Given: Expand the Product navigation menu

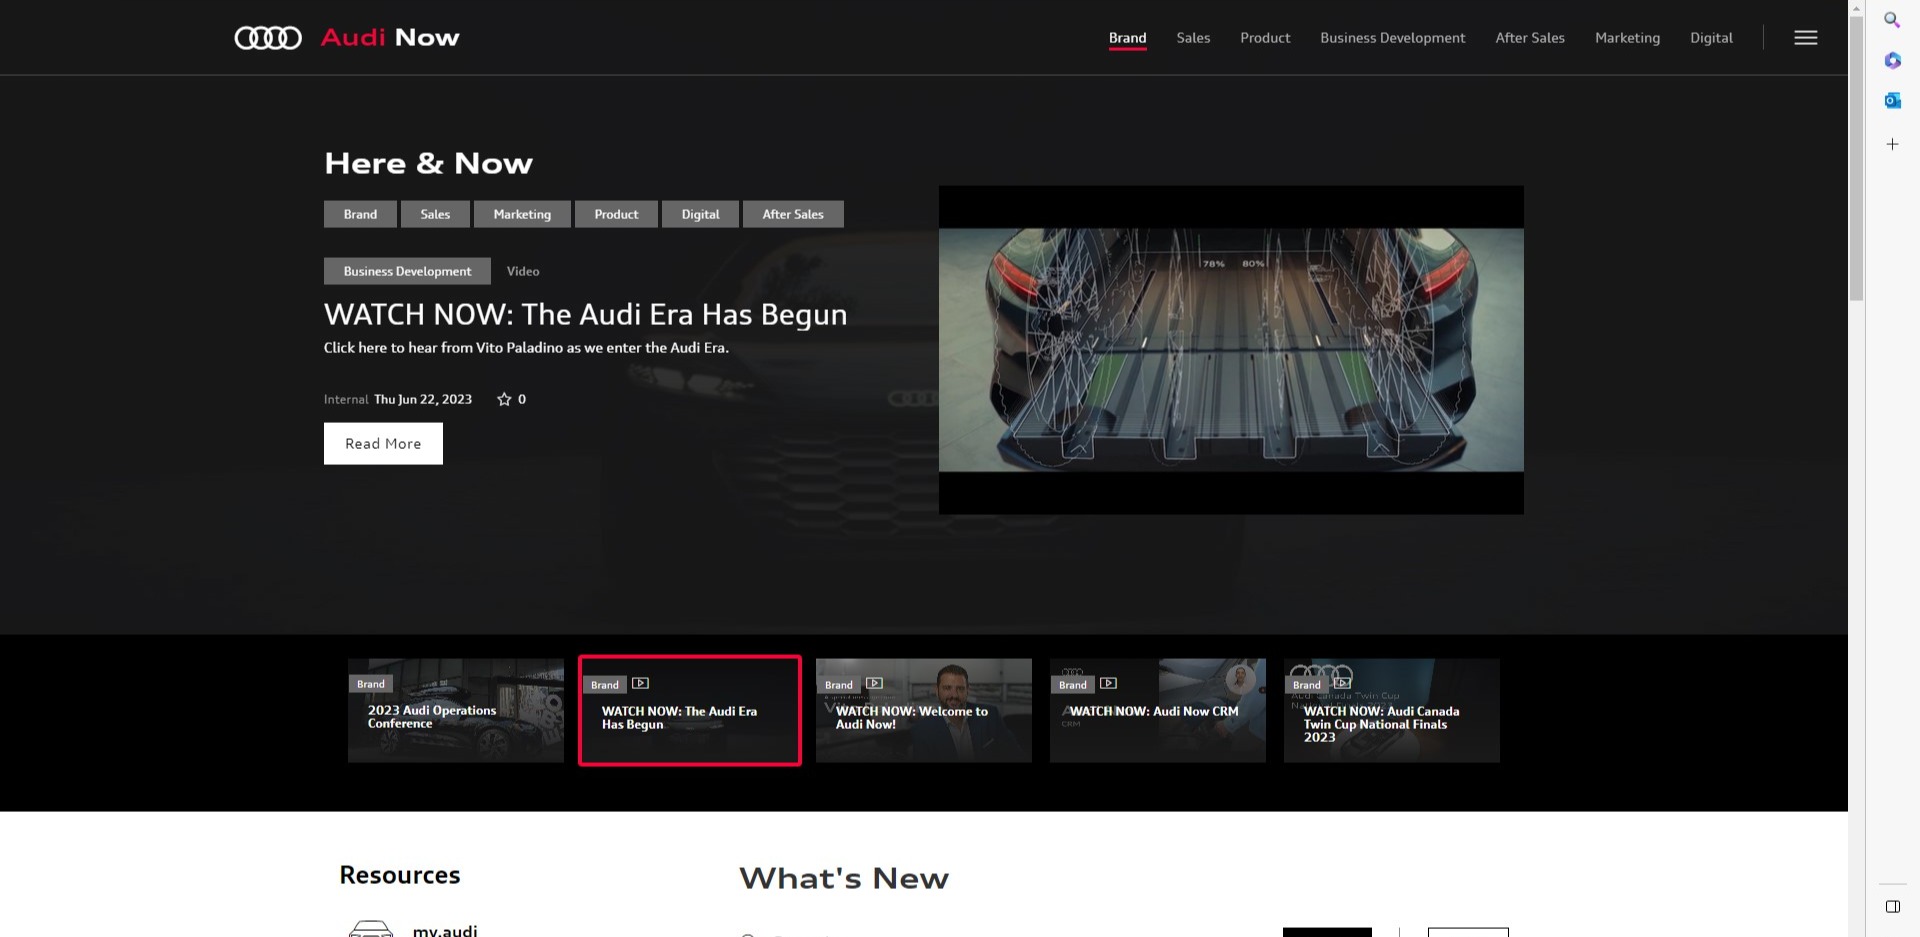Looking at the screenshot, I should click(x=1265, y=38).
